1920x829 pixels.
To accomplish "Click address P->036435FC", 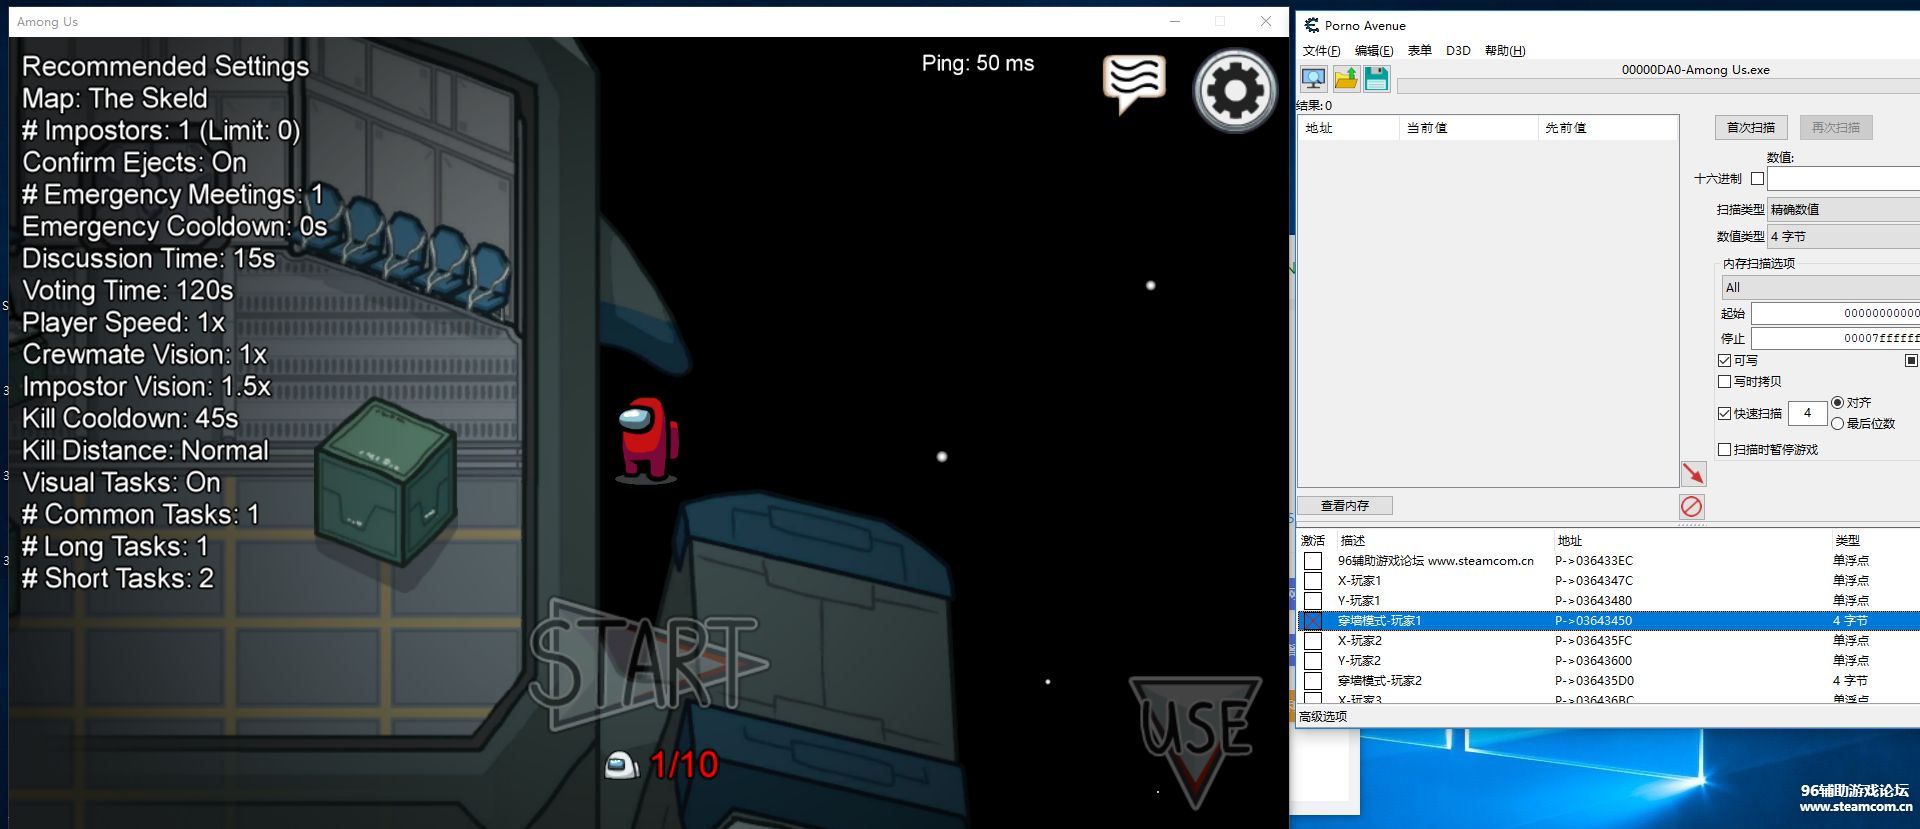I will tap(1594, 641).
